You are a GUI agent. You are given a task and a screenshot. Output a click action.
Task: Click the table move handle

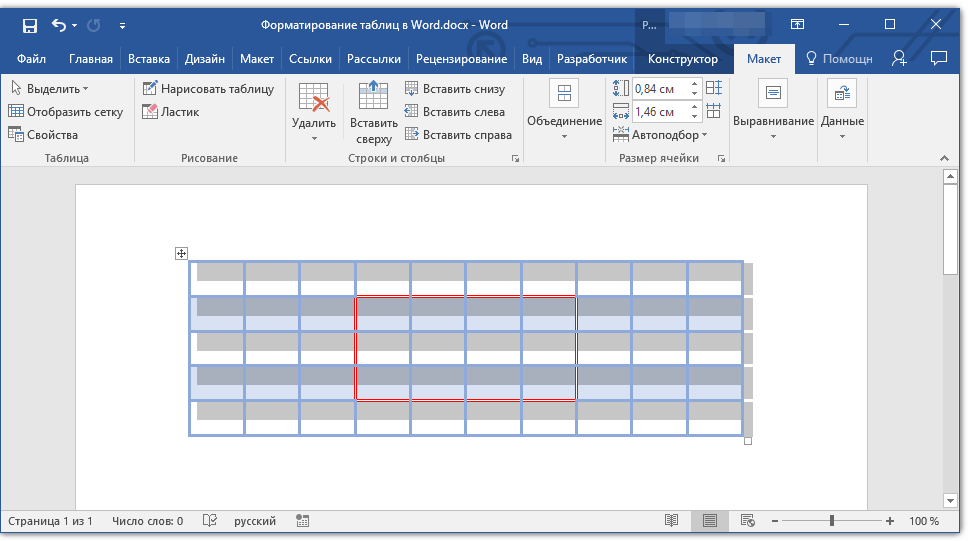click(x=182, y=254)
